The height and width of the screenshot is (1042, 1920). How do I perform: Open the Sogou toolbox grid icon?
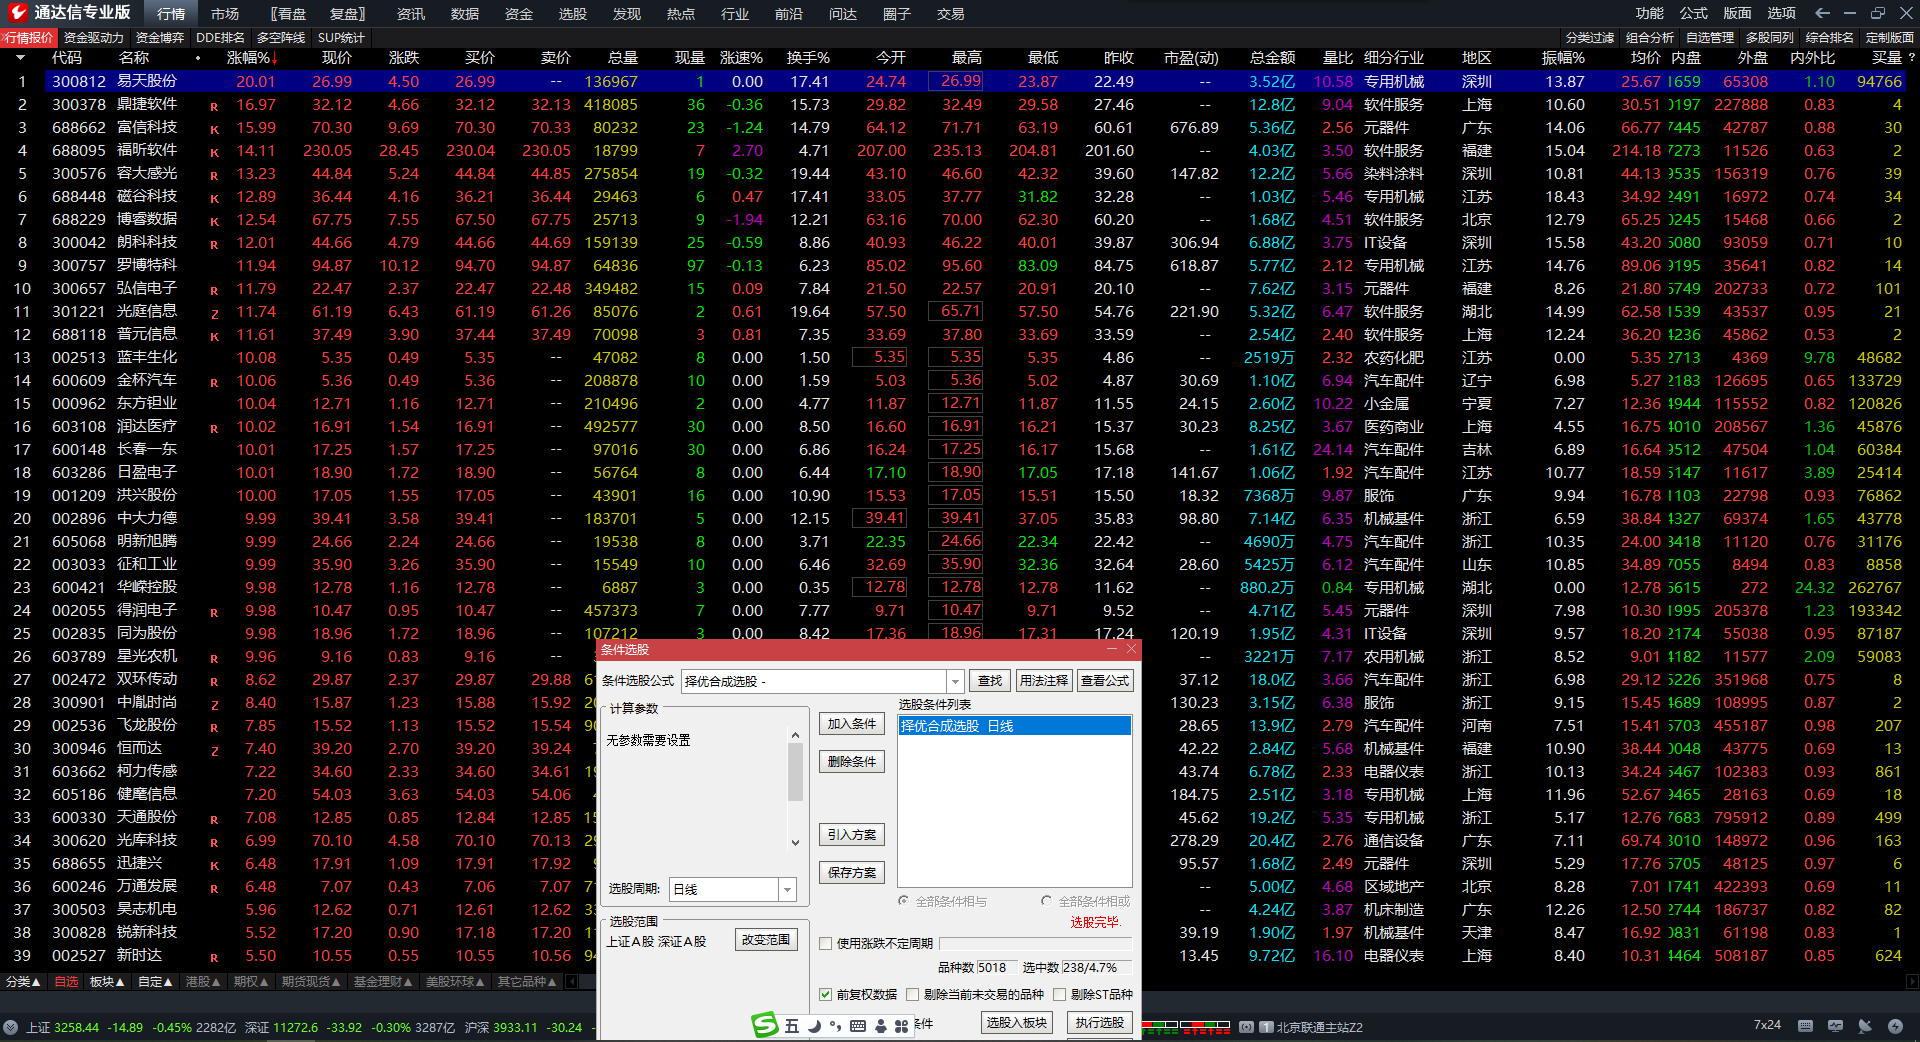[902, 1025]
